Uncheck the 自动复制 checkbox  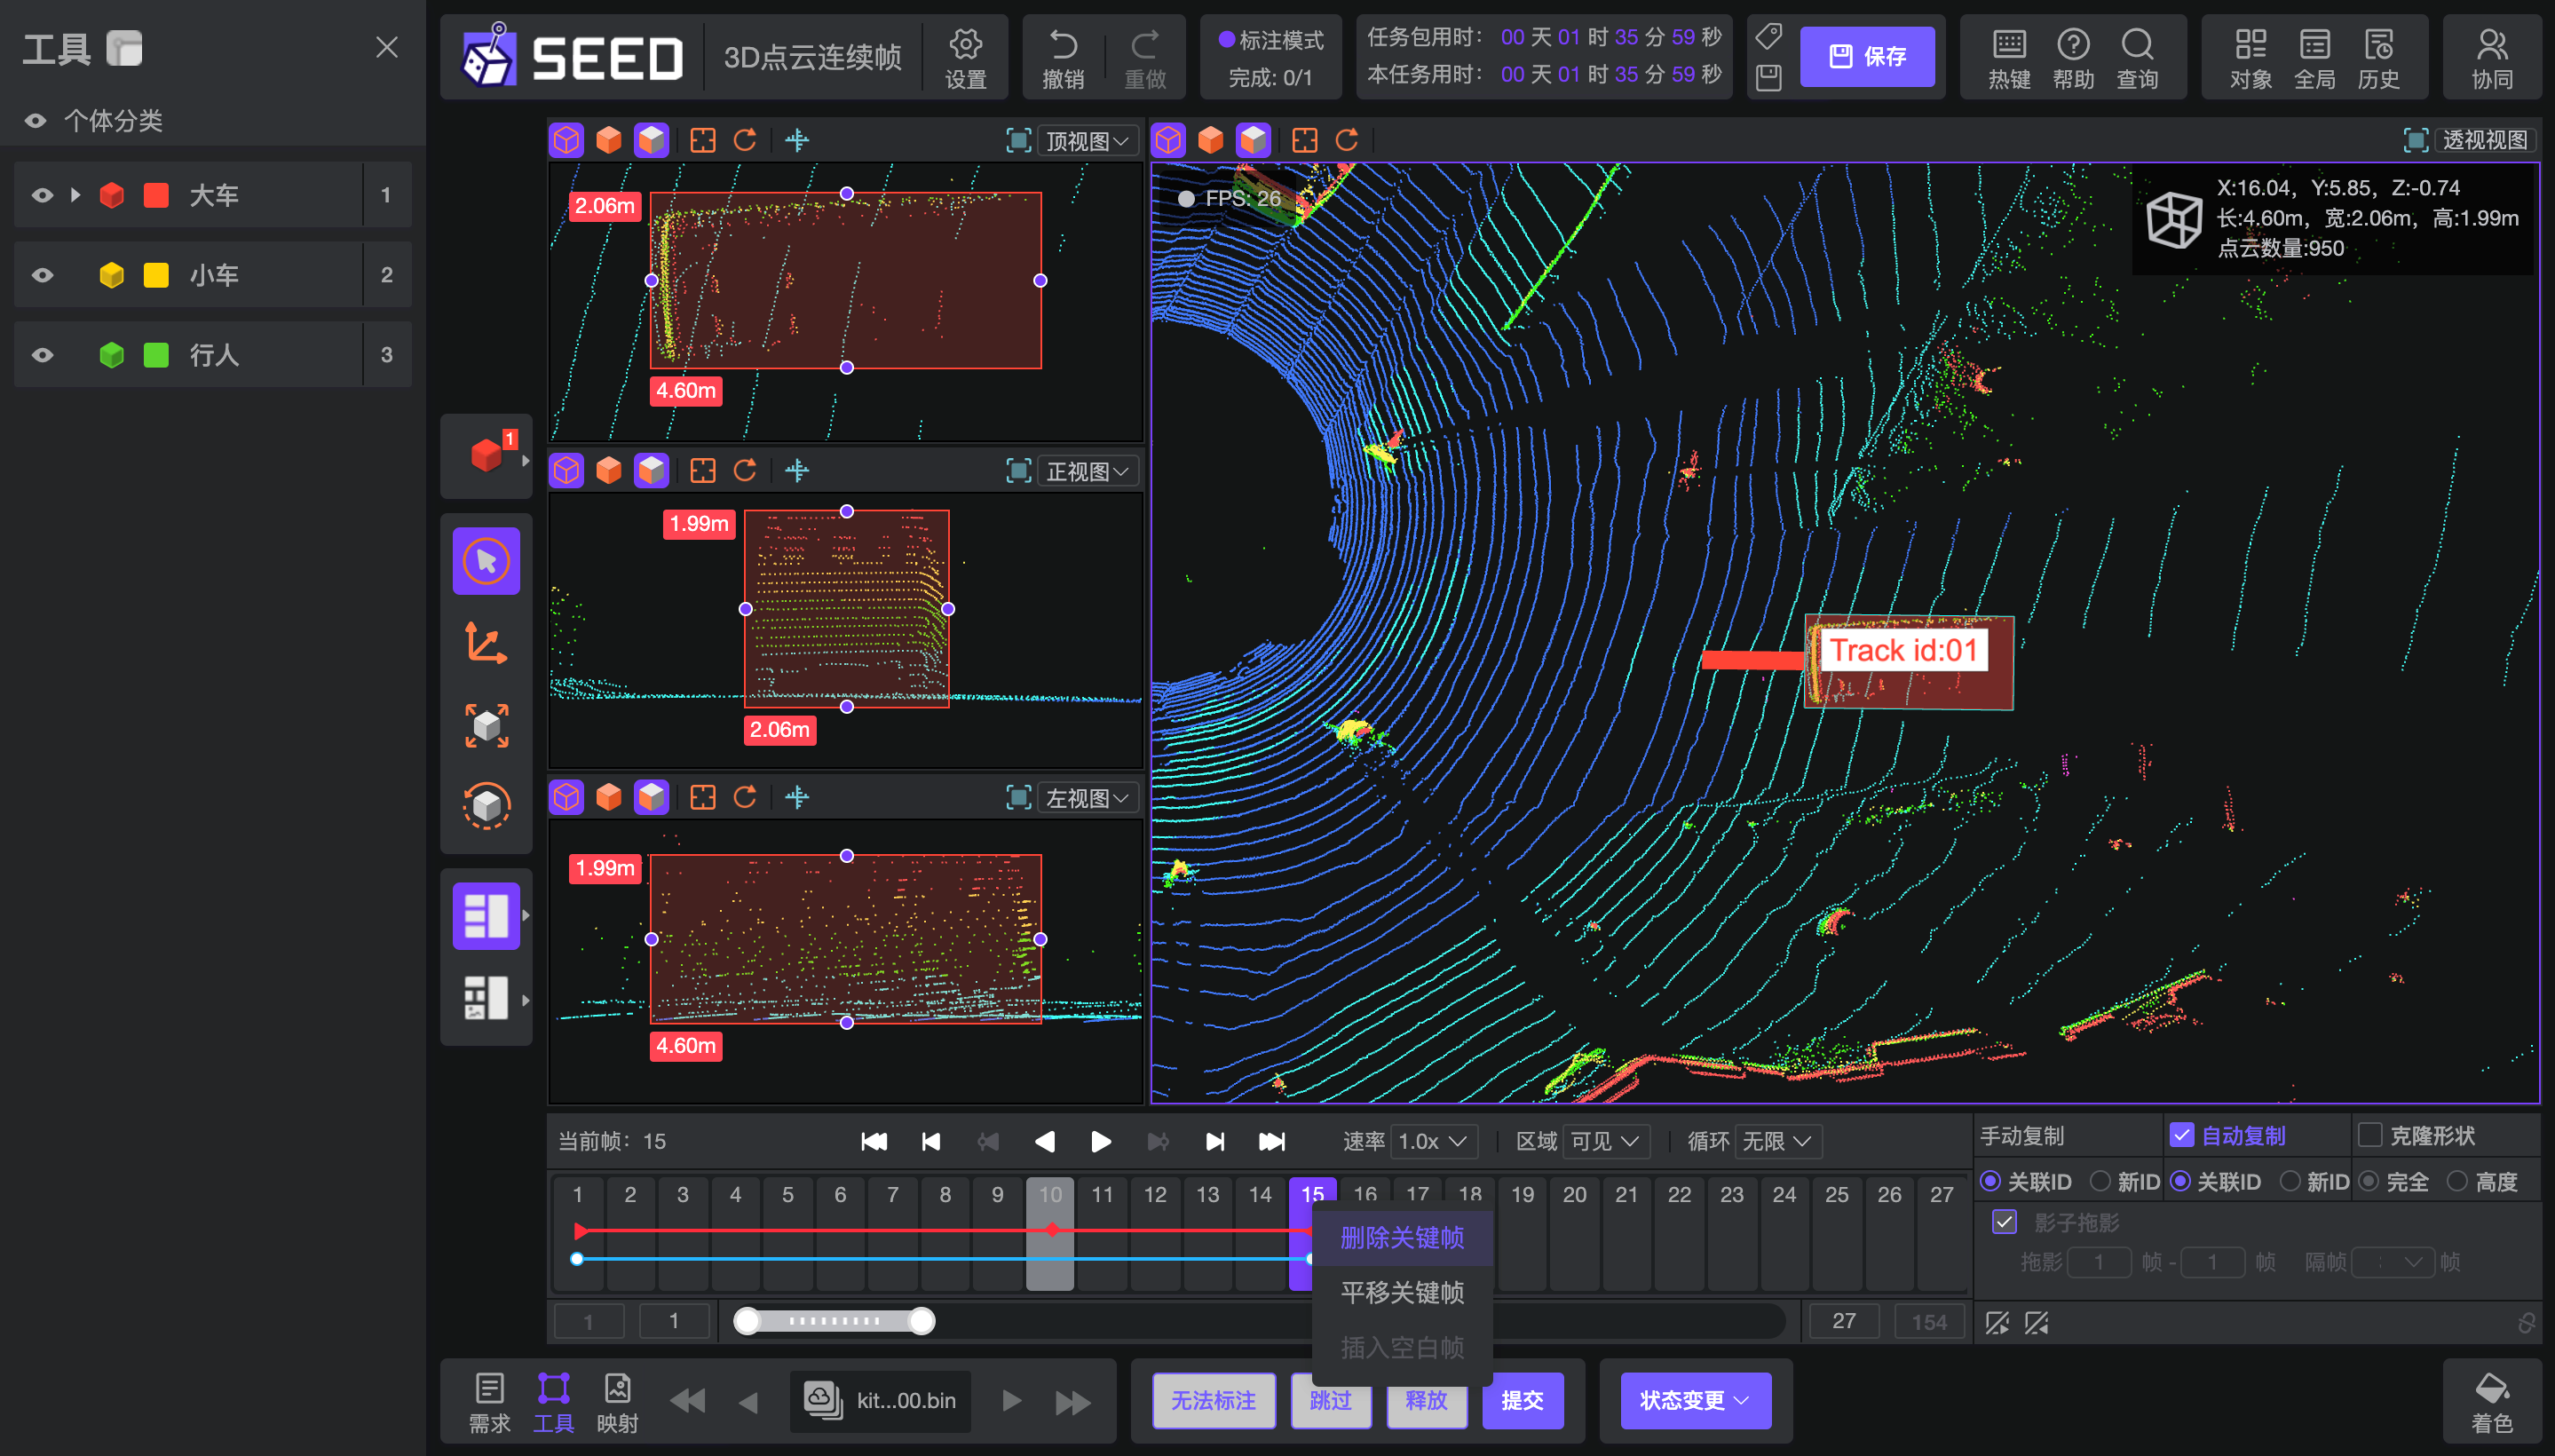tap(2181, 1135)
